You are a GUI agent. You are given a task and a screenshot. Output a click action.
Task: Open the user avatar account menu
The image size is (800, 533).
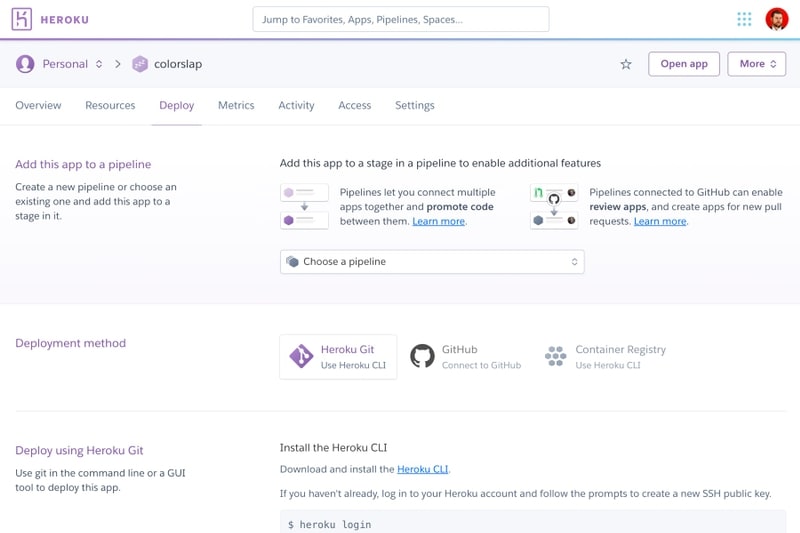pos(777,19)
